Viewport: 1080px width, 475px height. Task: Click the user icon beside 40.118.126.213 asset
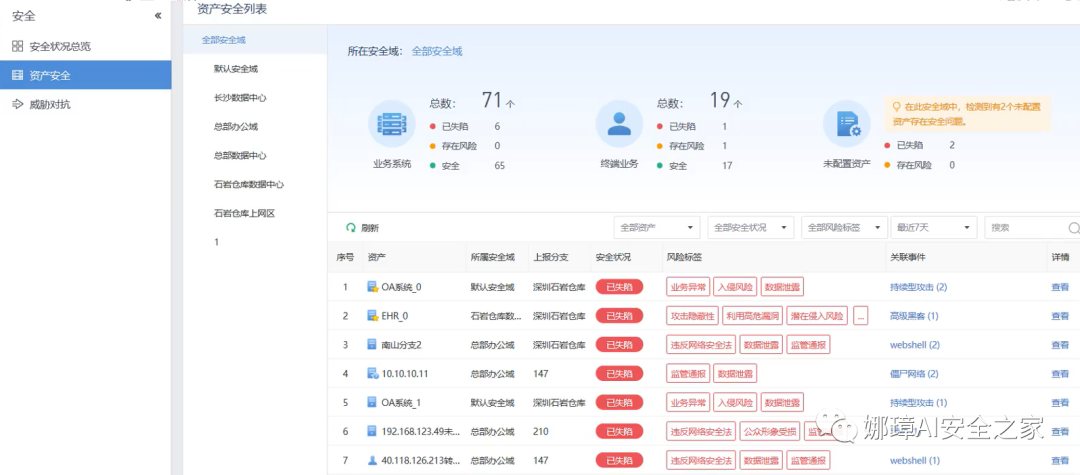coord(373,461)
